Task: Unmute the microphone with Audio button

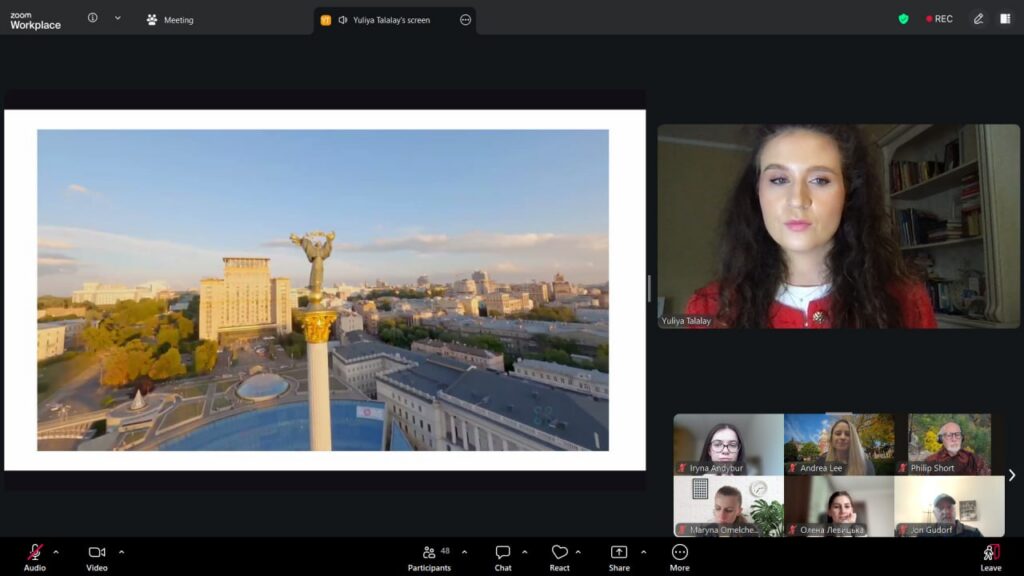Action: point(35,557)
